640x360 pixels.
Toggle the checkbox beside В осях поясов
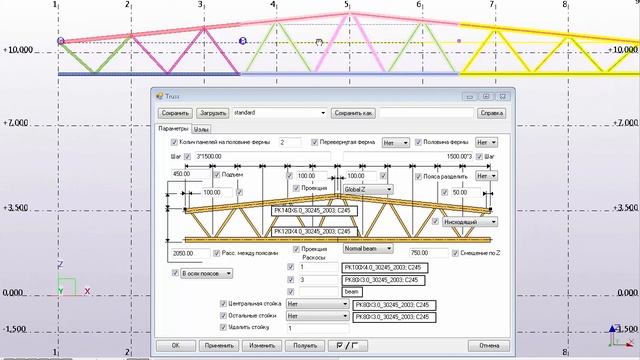pyautogui.click(x=175, y=273)
